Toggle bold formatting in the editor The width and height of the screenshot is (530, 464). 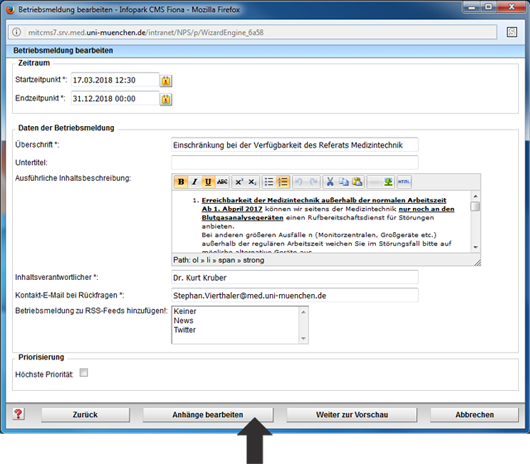coord(181,182)
